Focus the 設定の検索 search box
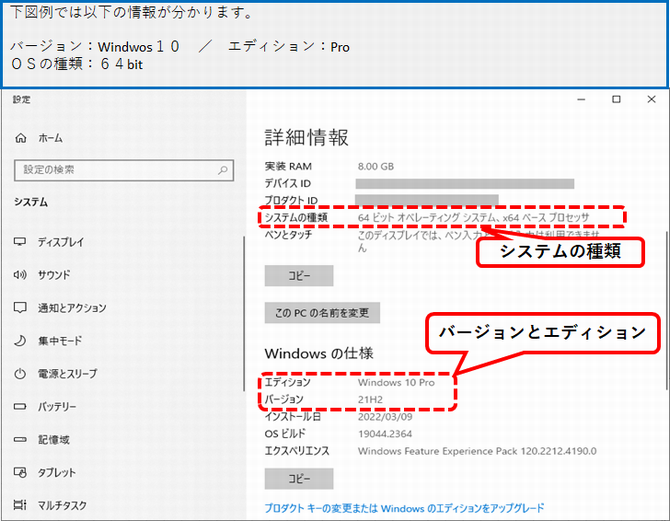Viewport: 670px width, 521px height. (124, 170)
